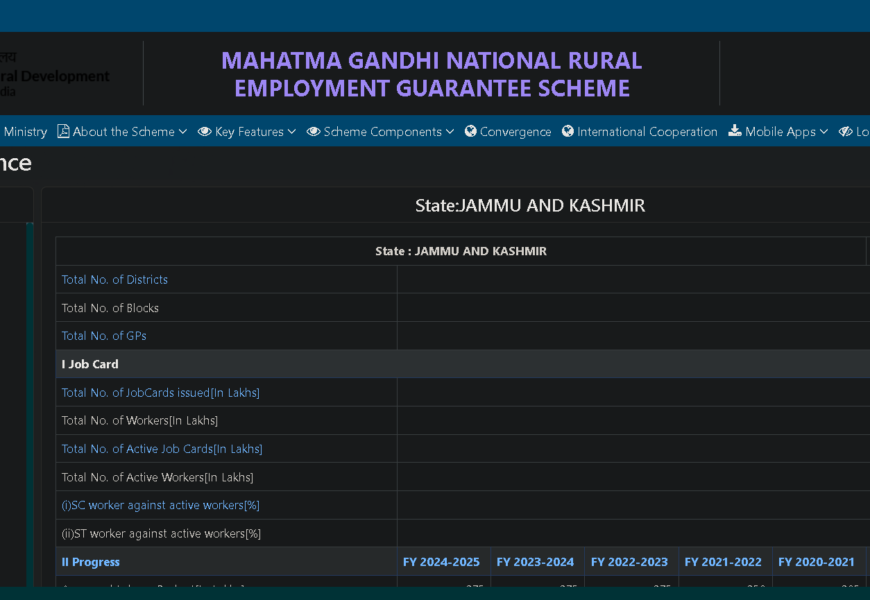Click the eye icon beside Scheme Components
This screenshot has height=600, width=870.
click(313, 132)
